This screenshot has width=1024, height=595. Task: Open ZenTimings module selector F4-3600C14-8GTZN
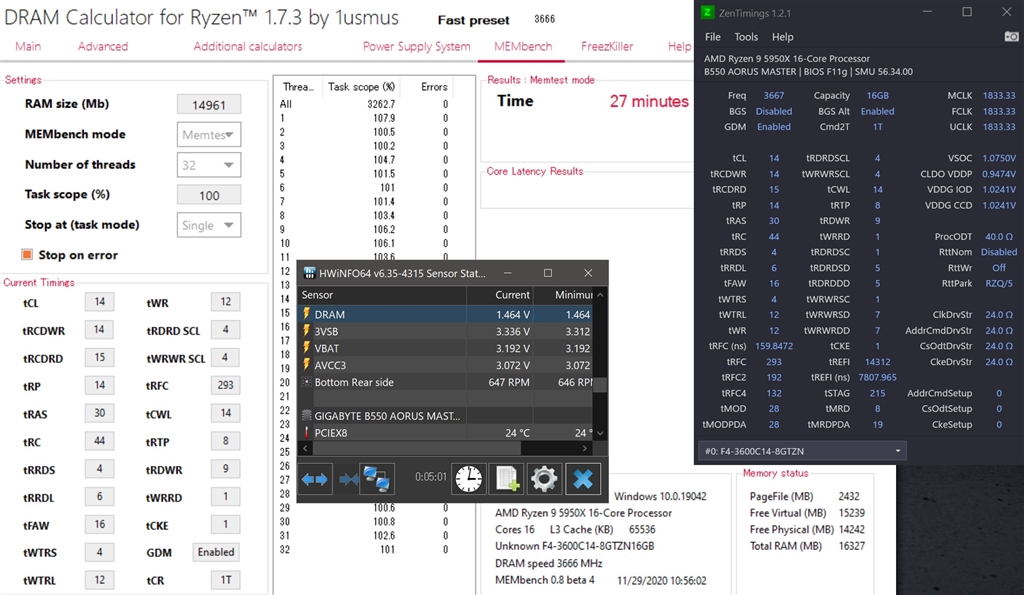click(x=802, y=451)
